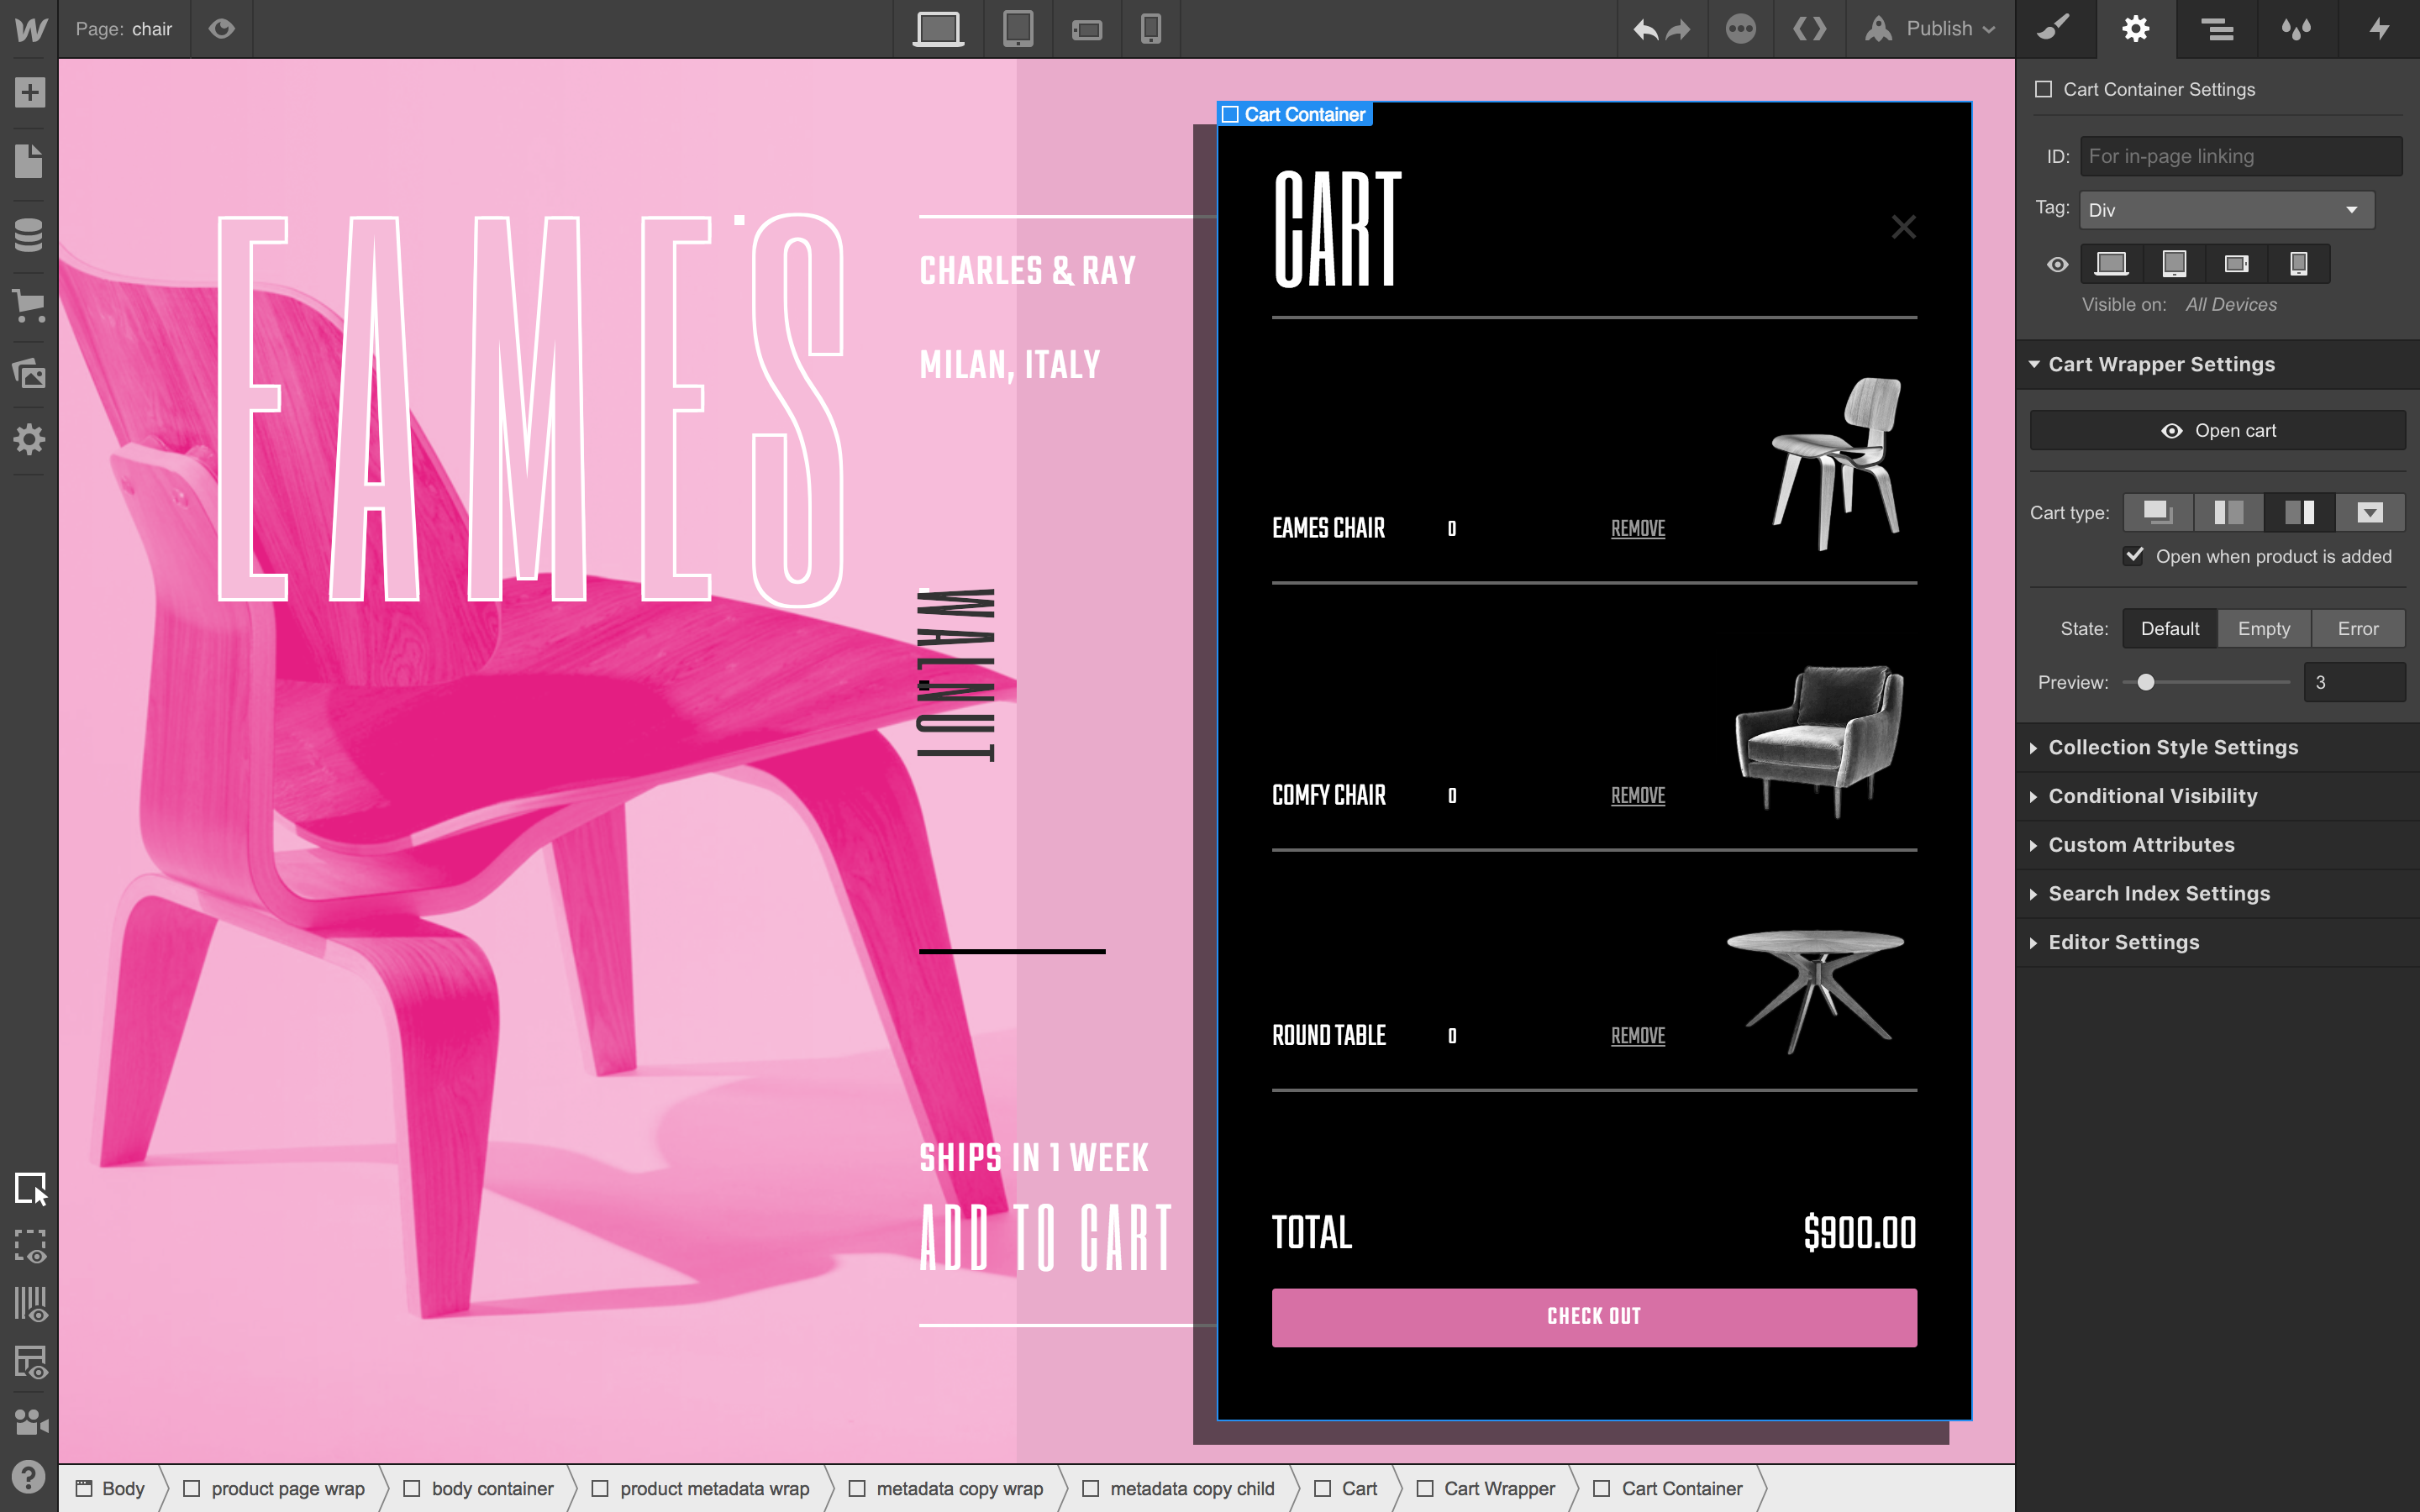Switch to the Navigator tab
The height and width of the screenshot is (1512, 2420).
pyautogui.click(x=2217, y=29)
